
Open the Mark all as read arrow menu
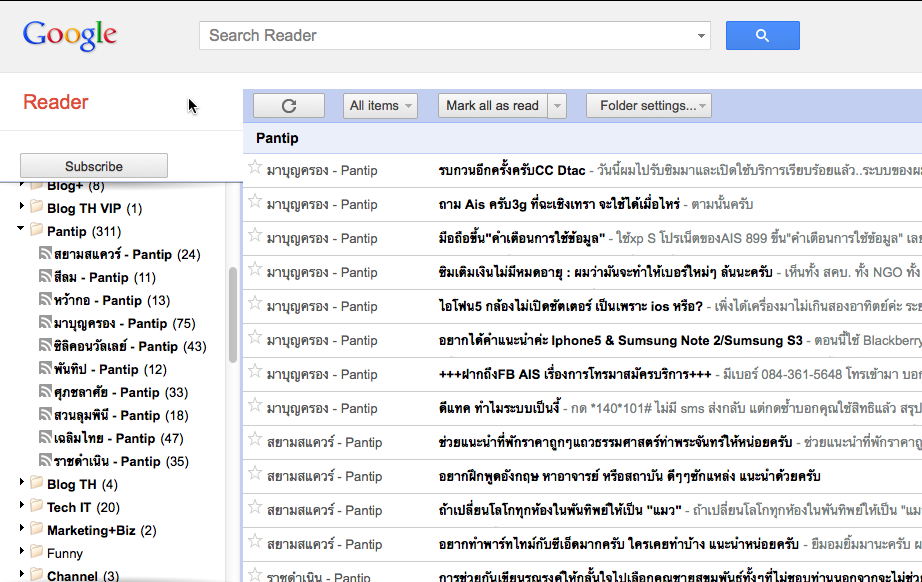pos(557,106)
